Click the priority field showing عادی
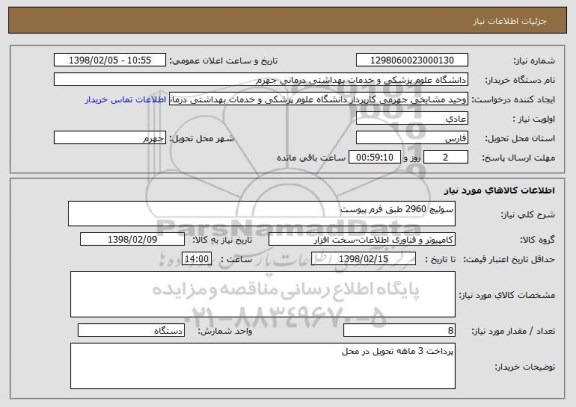Image resolution: width=576 pixels, height=407 pixels. [x=412, y=119]
